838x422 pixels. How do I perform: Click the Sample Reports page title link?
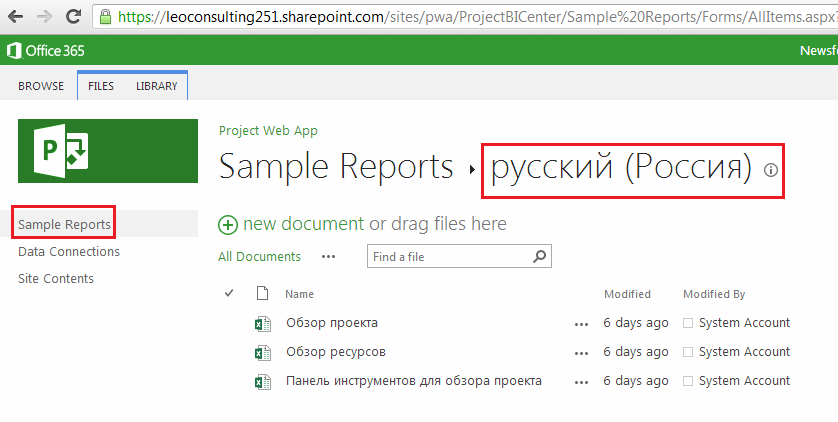coord(336,166)
